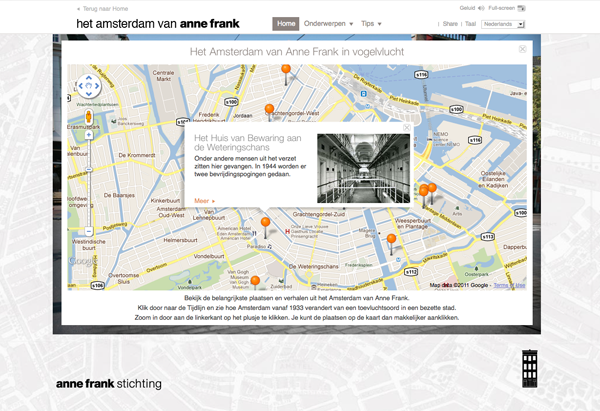Image resolution: width=600 pixels, height=411 pixels.
Task: Enable Full-screen mode
Action: 507,8
